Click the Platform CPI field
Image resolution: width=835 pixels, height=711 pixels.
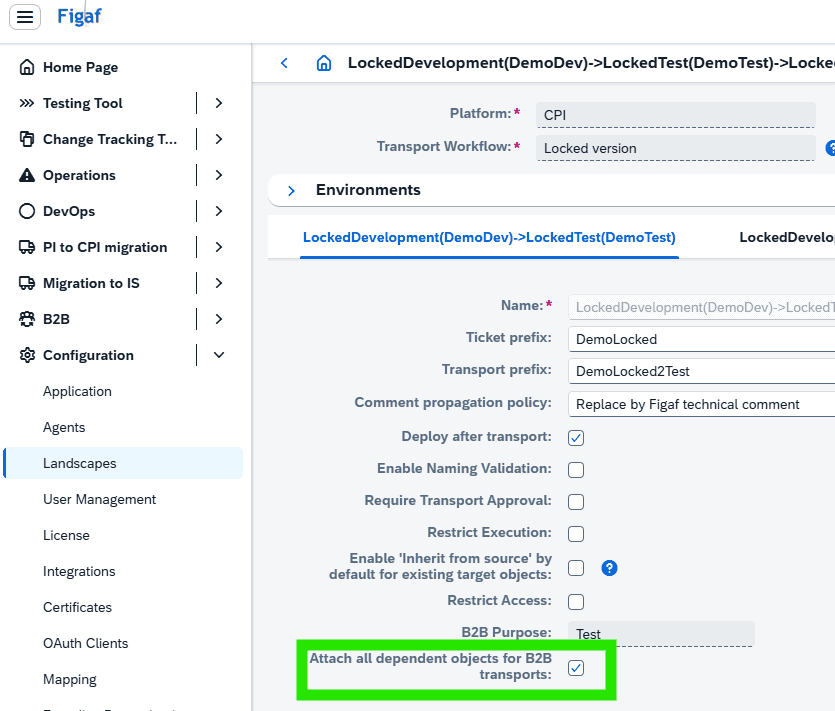point(676,115)
